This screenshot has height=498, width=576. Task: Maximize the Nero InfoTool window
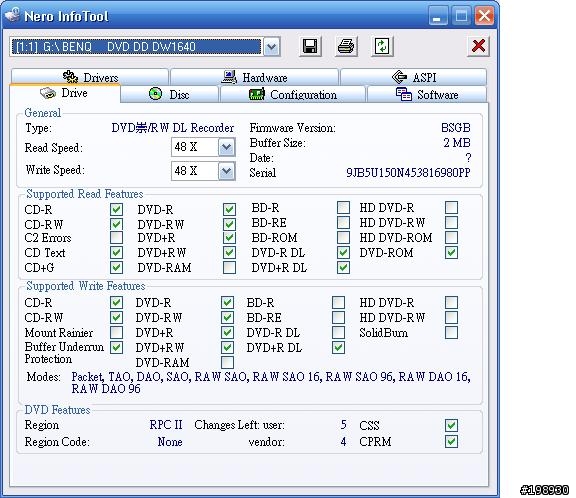click(461, 16)
